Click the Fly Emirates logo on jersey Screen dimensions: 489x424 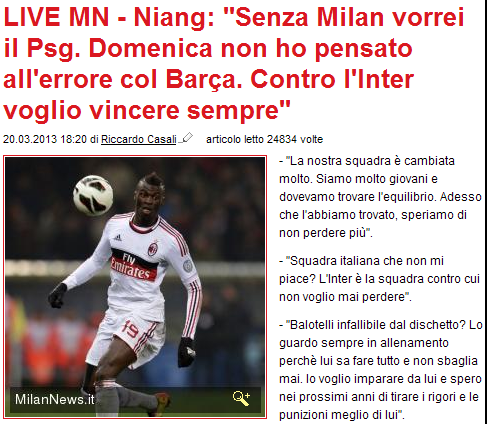pos(133,264)
